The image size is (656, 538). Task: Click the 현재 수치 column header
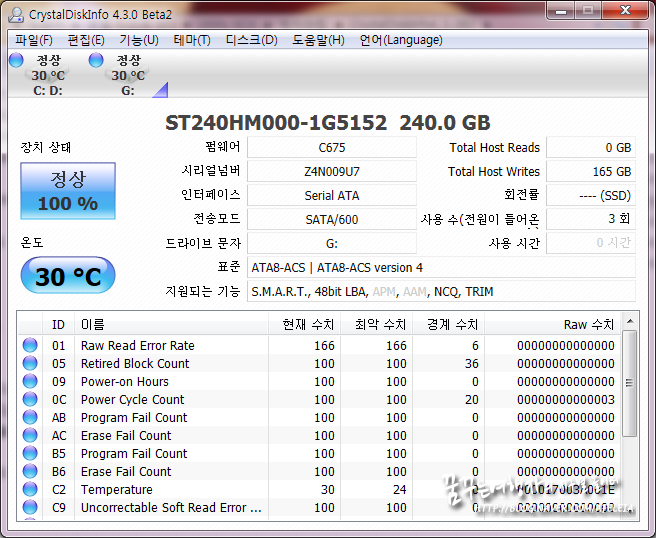click(304, 324)
